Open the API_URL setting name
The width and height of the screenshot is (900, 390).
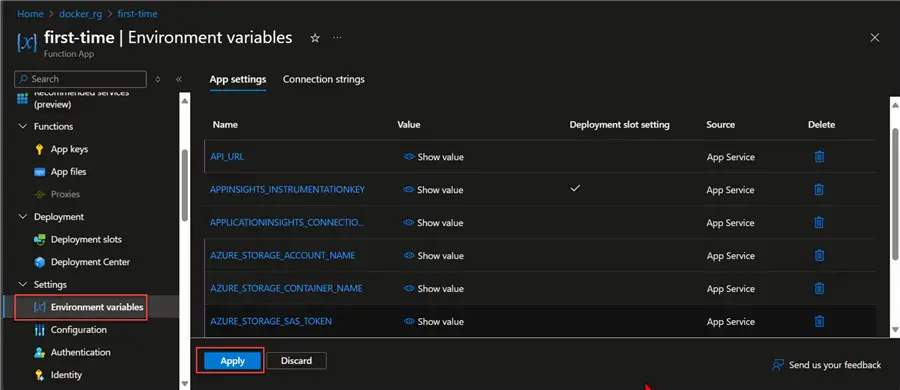pyautogui.click(x=227, y=156)
